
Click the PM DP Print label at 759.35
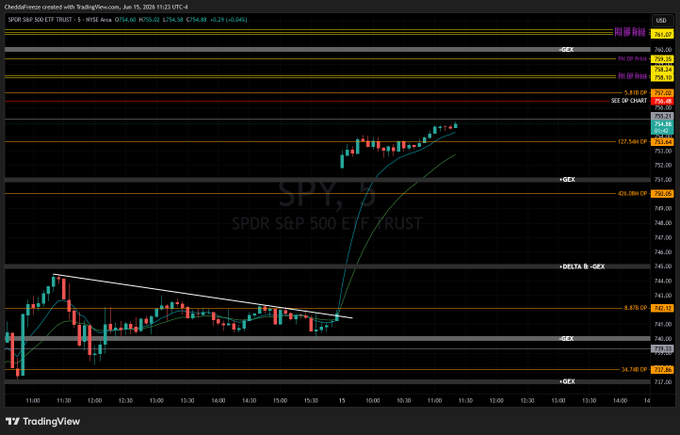[632, 59]
